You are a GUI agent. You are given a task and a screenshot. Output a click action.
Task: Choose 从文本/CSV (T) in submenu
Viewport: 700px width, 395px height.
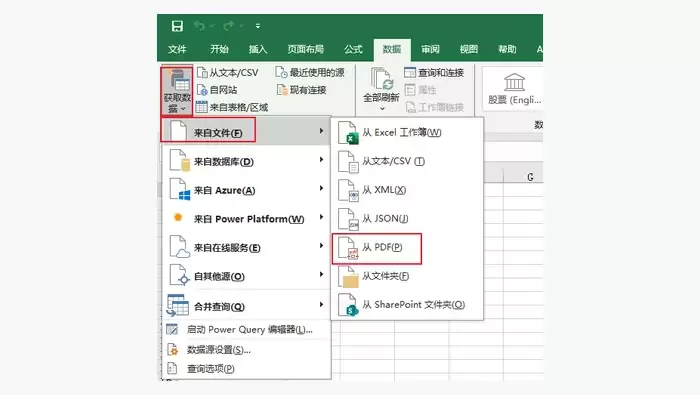(x=407, y=161)
